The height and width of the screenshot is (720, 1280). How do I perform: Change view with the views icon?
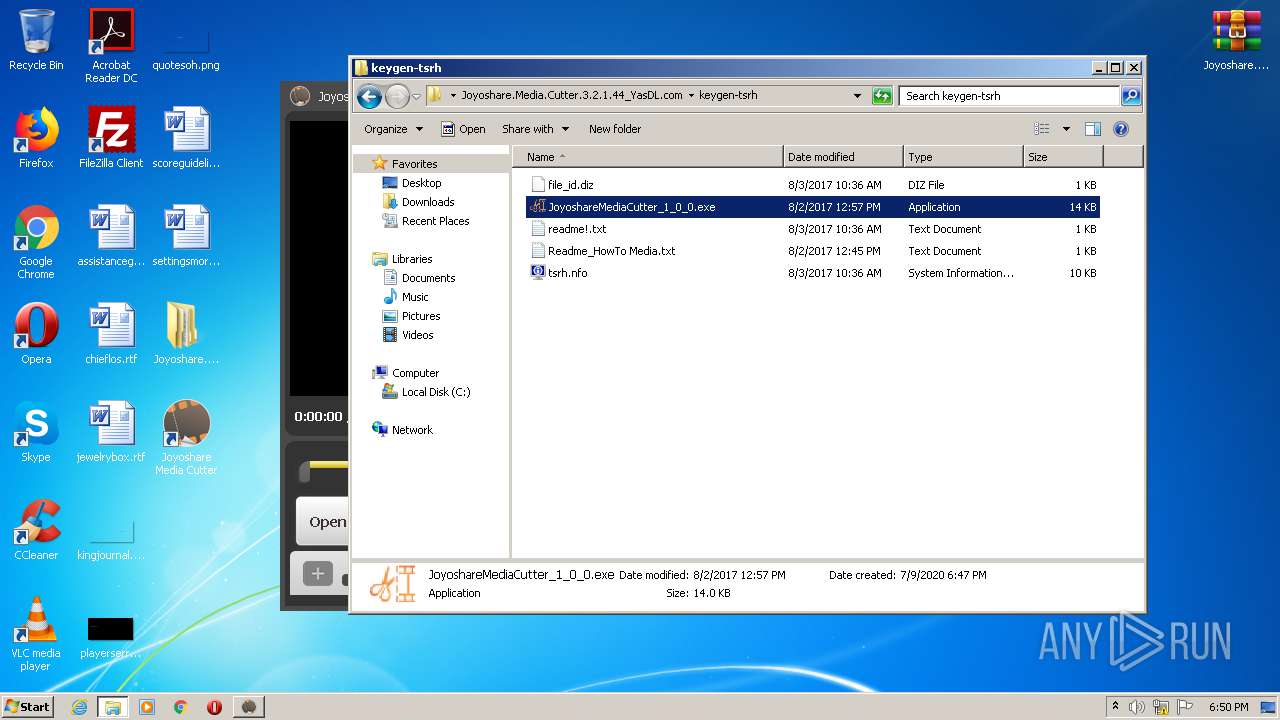[1042, 129]
